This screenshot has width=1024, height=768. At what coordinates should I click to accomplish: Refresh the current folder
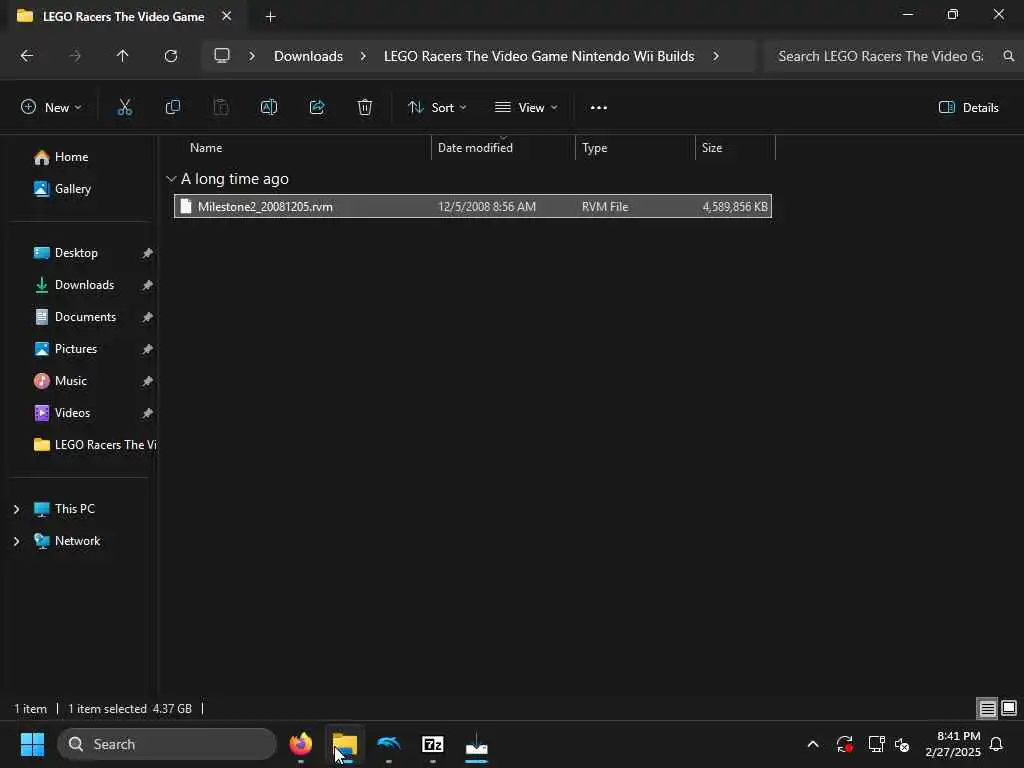click(171, 56)
